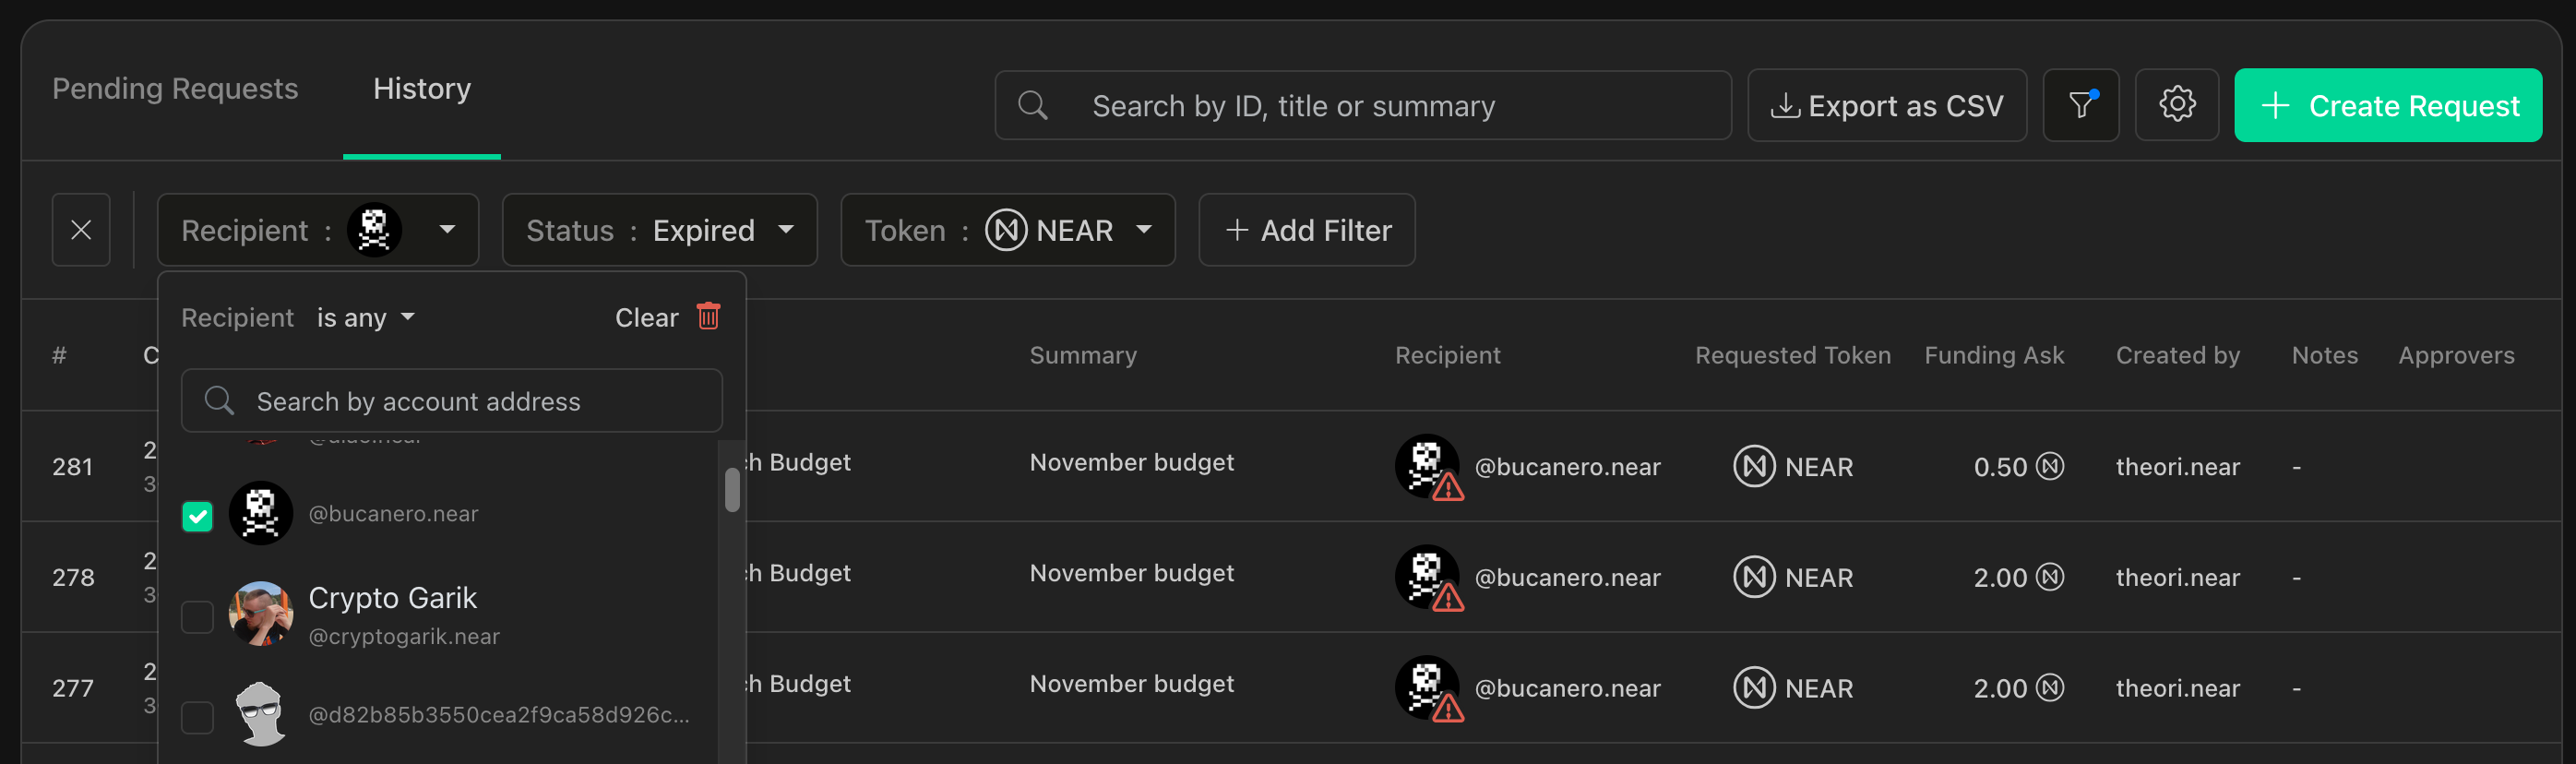
Task: Click recipient avatar in row 277
Action: (x=1427, y=688)
